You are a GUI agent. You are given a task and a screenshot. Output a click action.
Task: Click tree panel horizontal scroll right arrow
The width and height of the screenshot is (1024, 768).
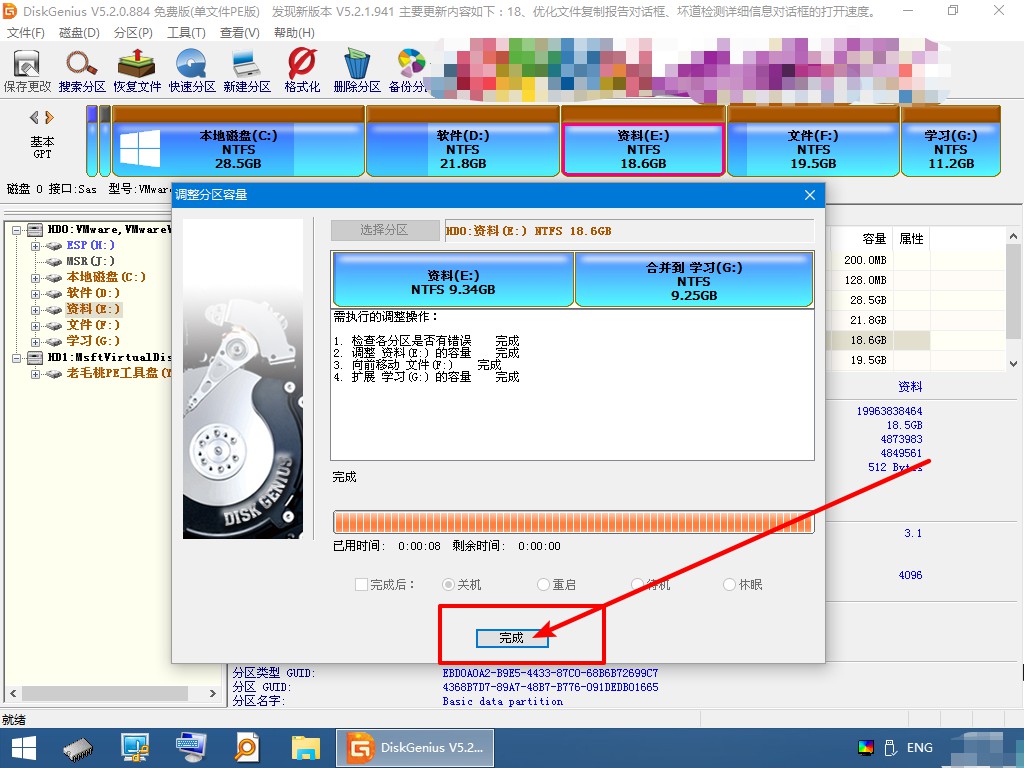[212, 694]
